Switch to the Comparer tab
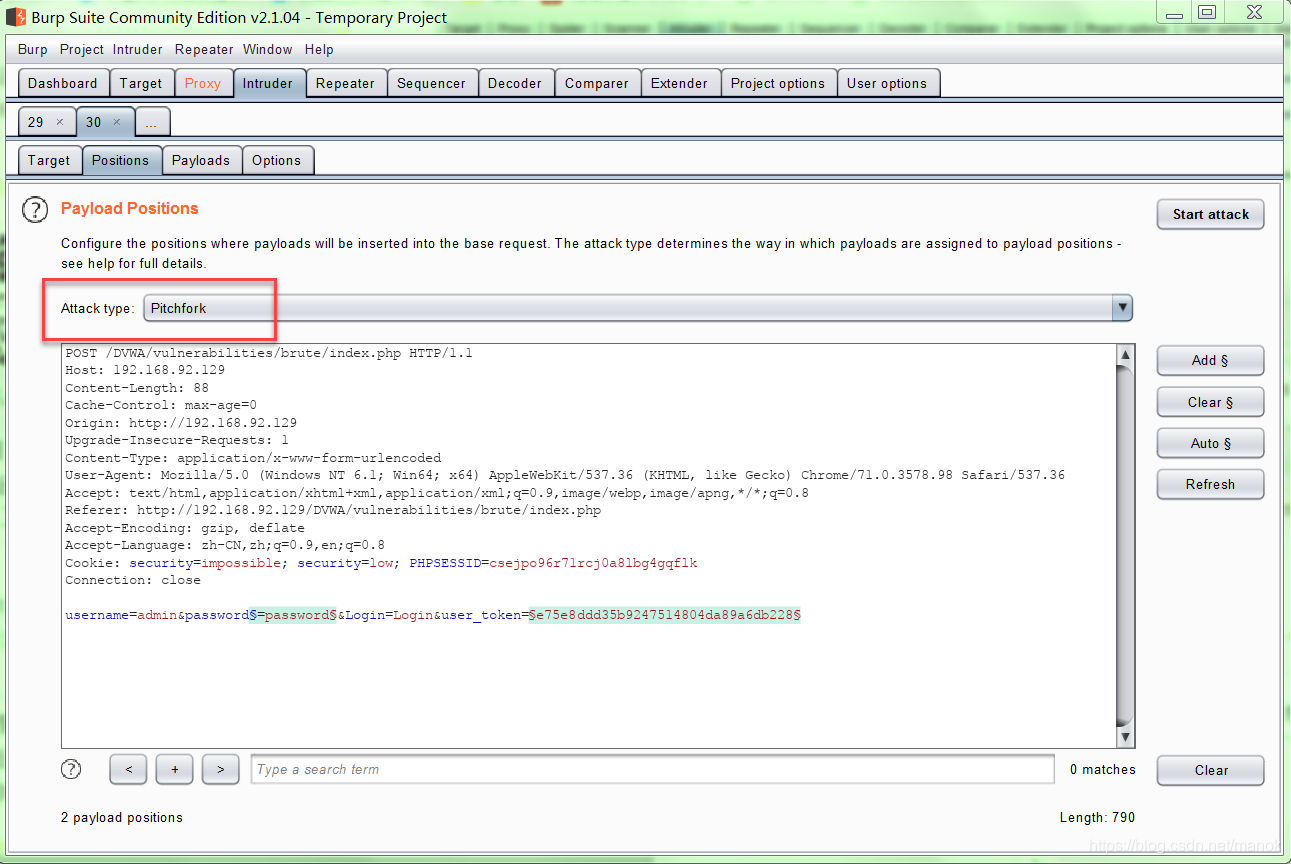Image resolution: width=1291 pixels, height=864 pixels. click(x=597, y=83)
